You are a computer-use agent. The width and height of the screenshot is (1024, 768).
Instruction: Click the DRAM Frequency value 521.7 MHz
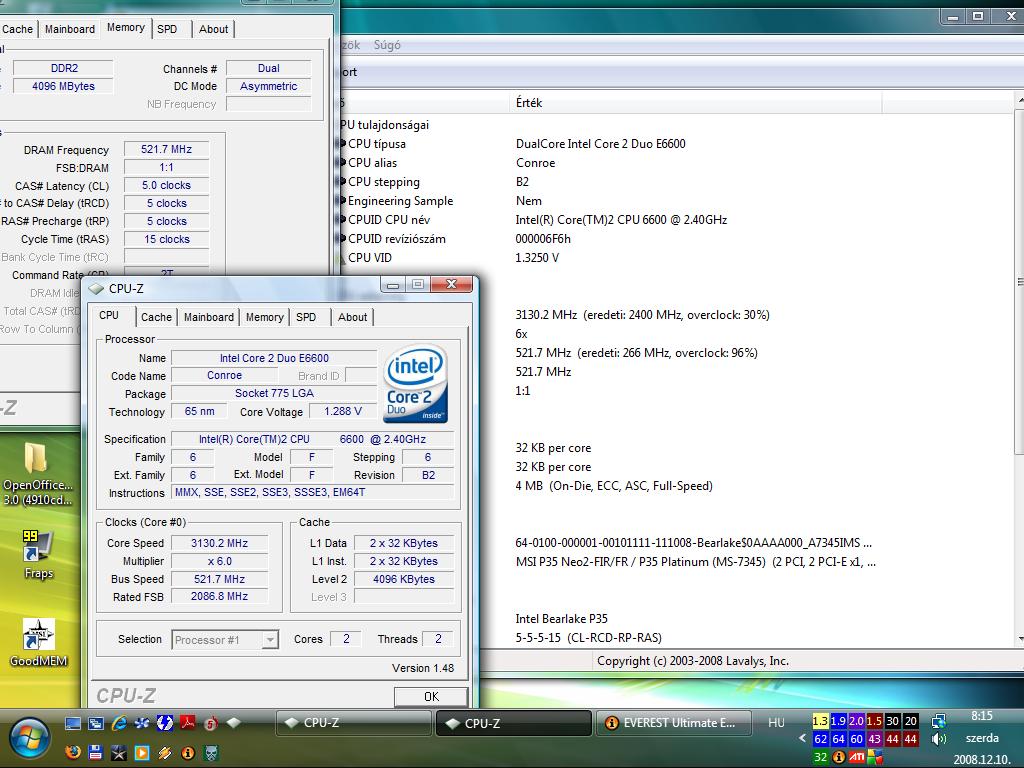tap(167, 149)
